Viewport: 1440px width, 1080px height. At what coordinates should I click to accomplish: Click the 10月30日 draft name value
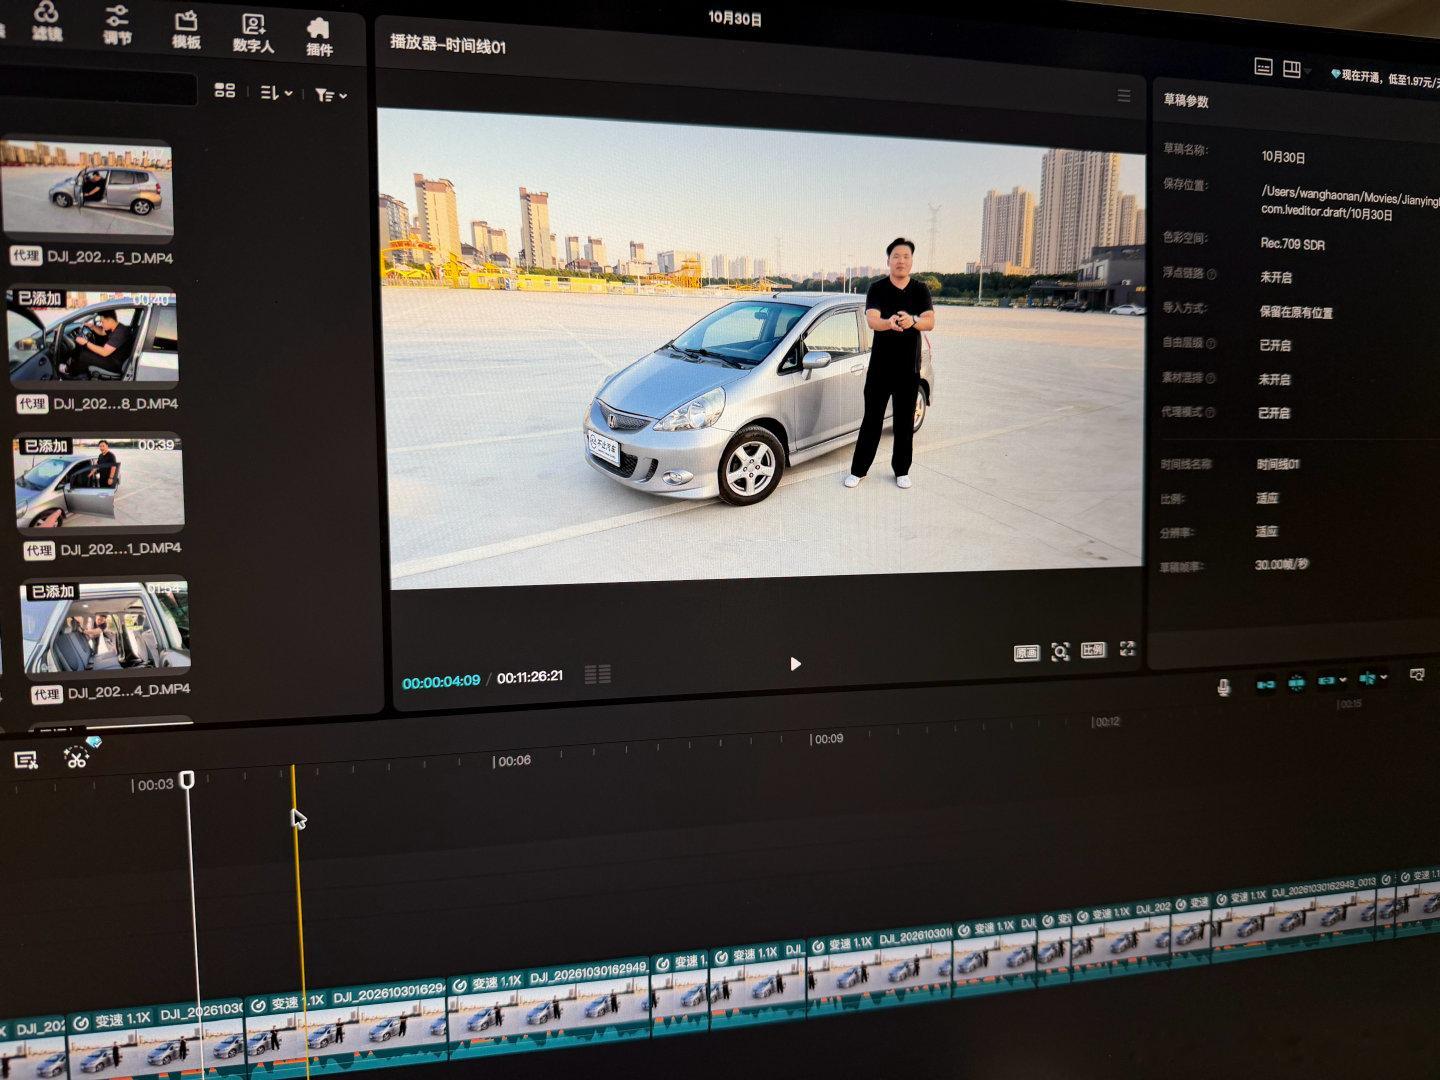click(x=1283, y=157)
